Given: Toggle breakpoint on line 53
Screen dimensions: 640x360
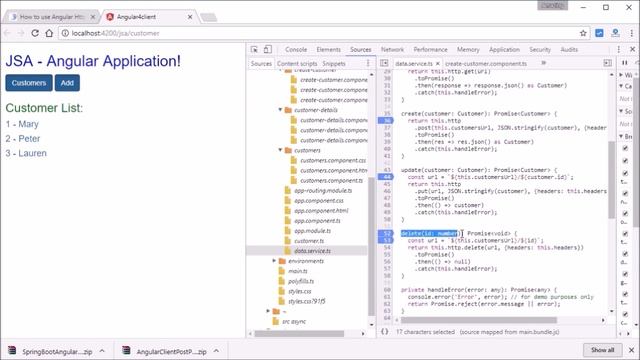Looking at the screenshot, I should [x=386, y=240].
